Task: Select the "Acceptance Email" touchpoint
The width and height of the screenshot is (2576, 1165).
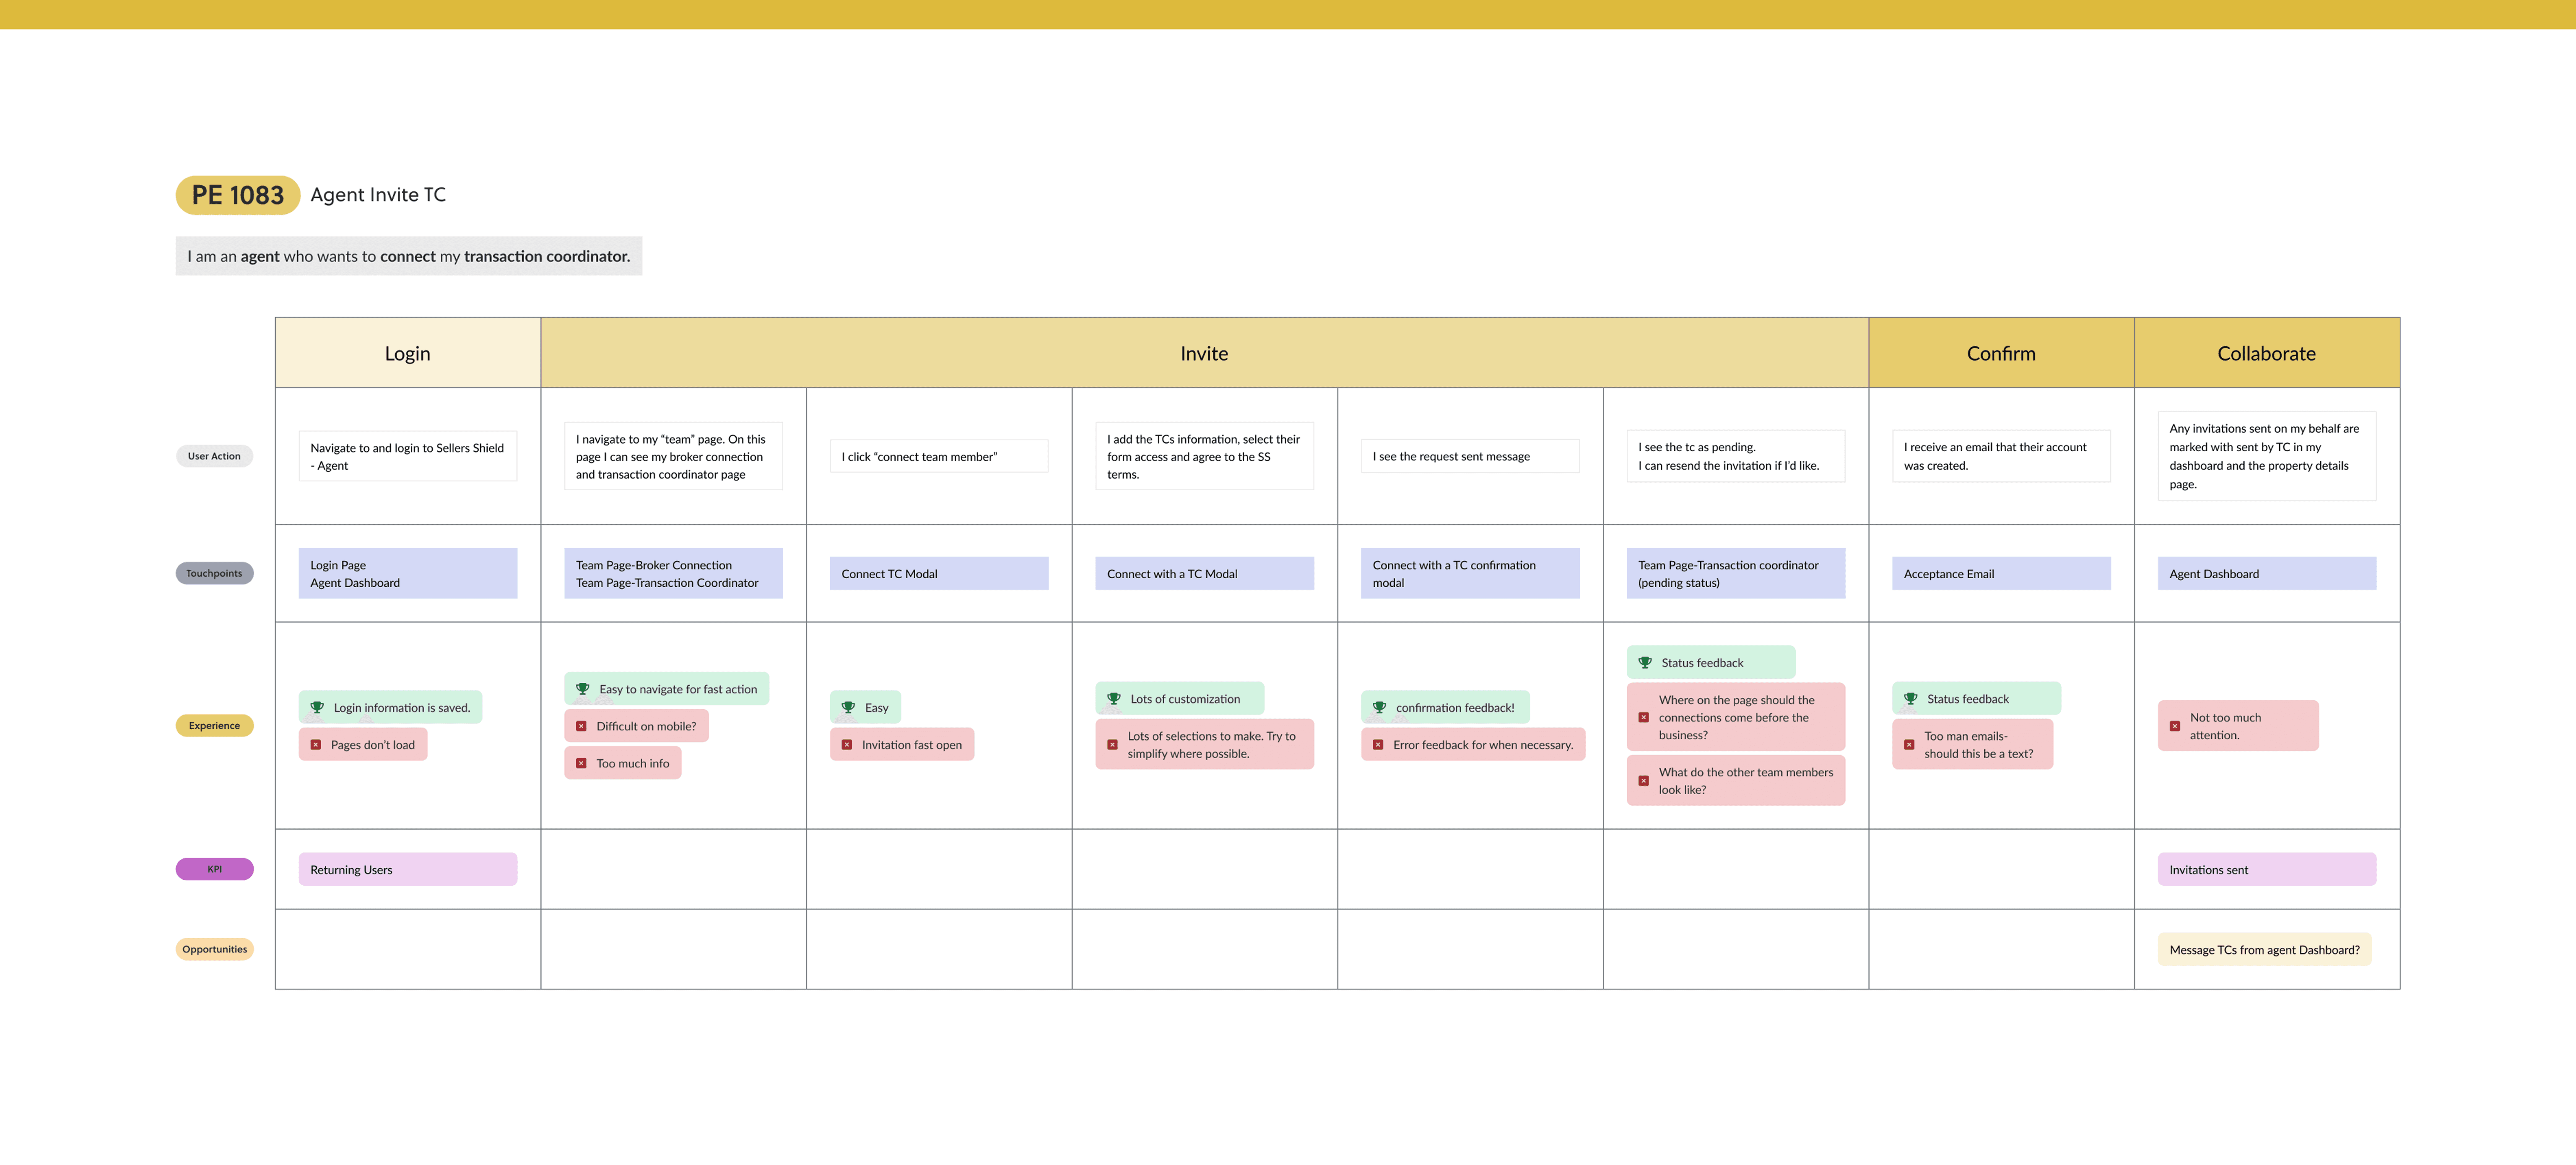Action: [x=2001, y=573]
